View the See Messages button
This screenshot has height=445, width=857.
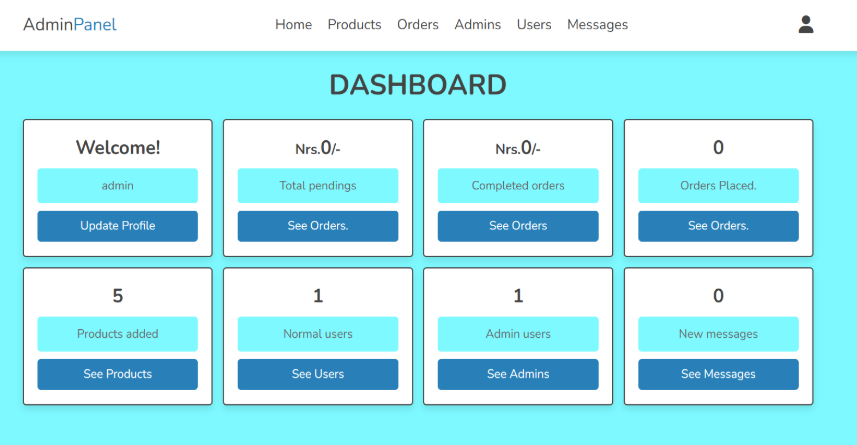tap(718, 374)
